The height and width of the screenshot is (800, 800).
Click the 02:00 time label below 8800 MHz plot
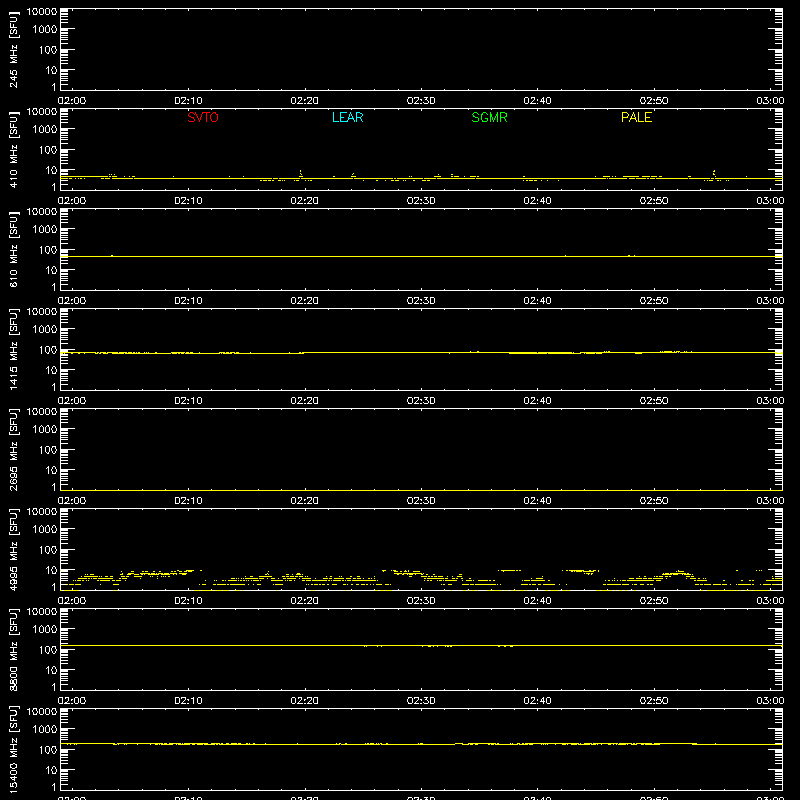pyautogui.click(x=72, y=701)
